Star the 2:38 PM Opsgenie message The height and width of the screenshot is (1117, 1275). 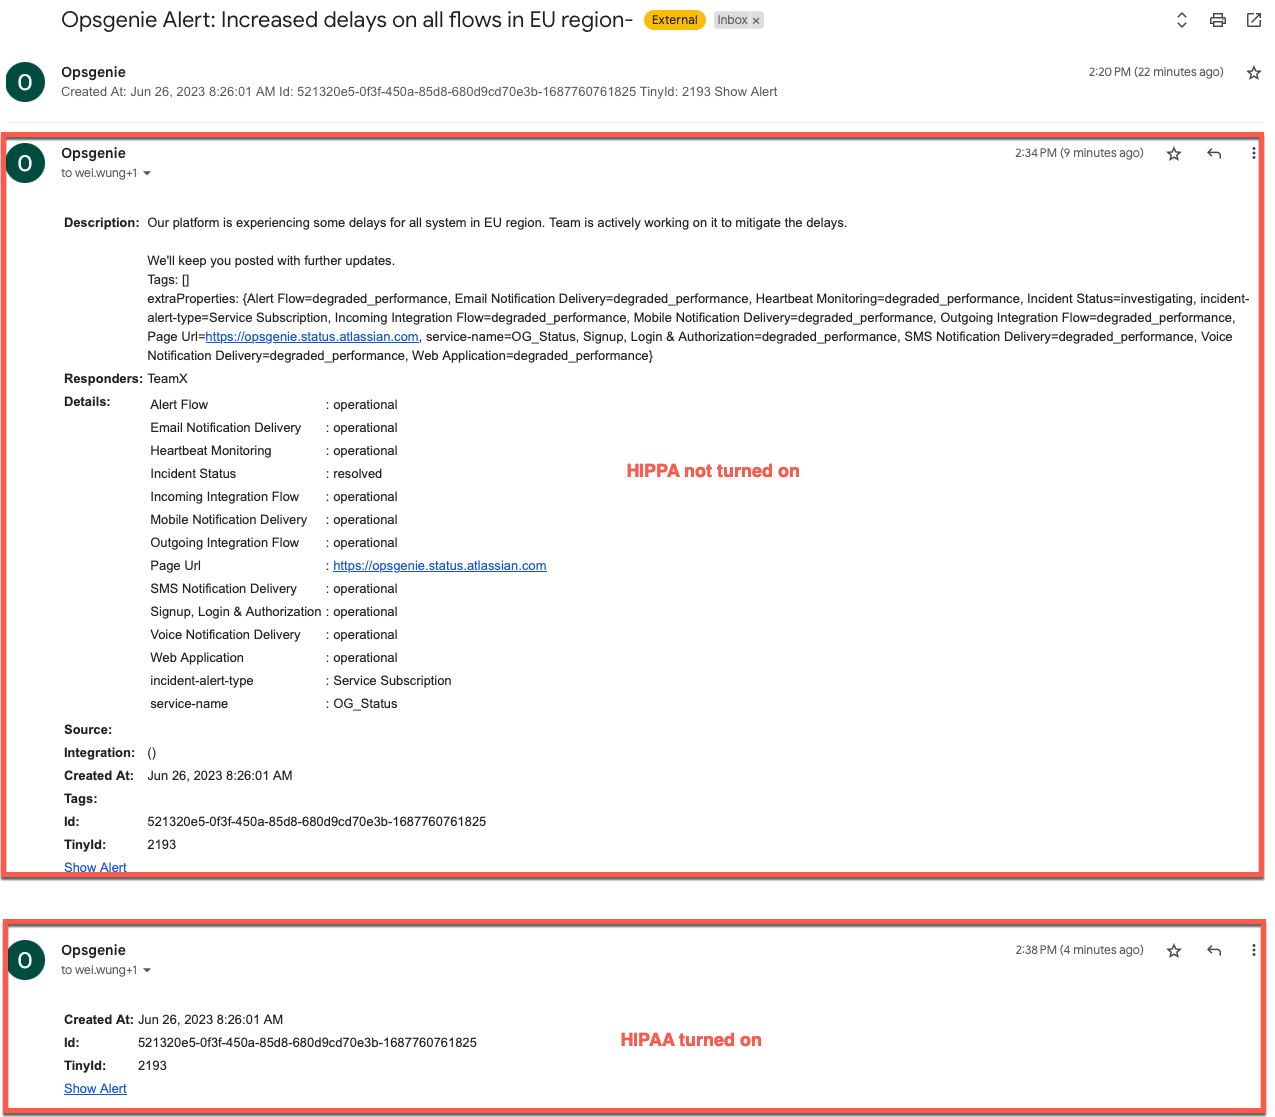[1173, 950]
